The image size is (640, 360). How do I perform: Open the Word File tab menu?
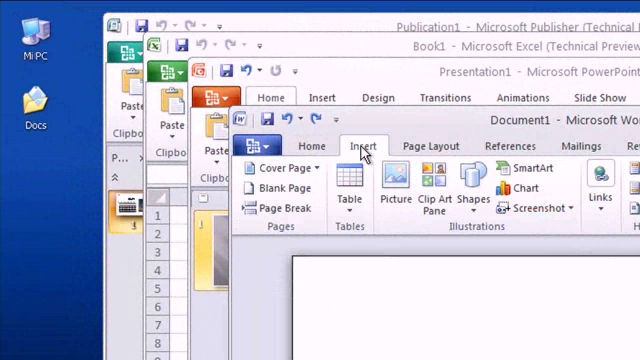coord(257,145)
